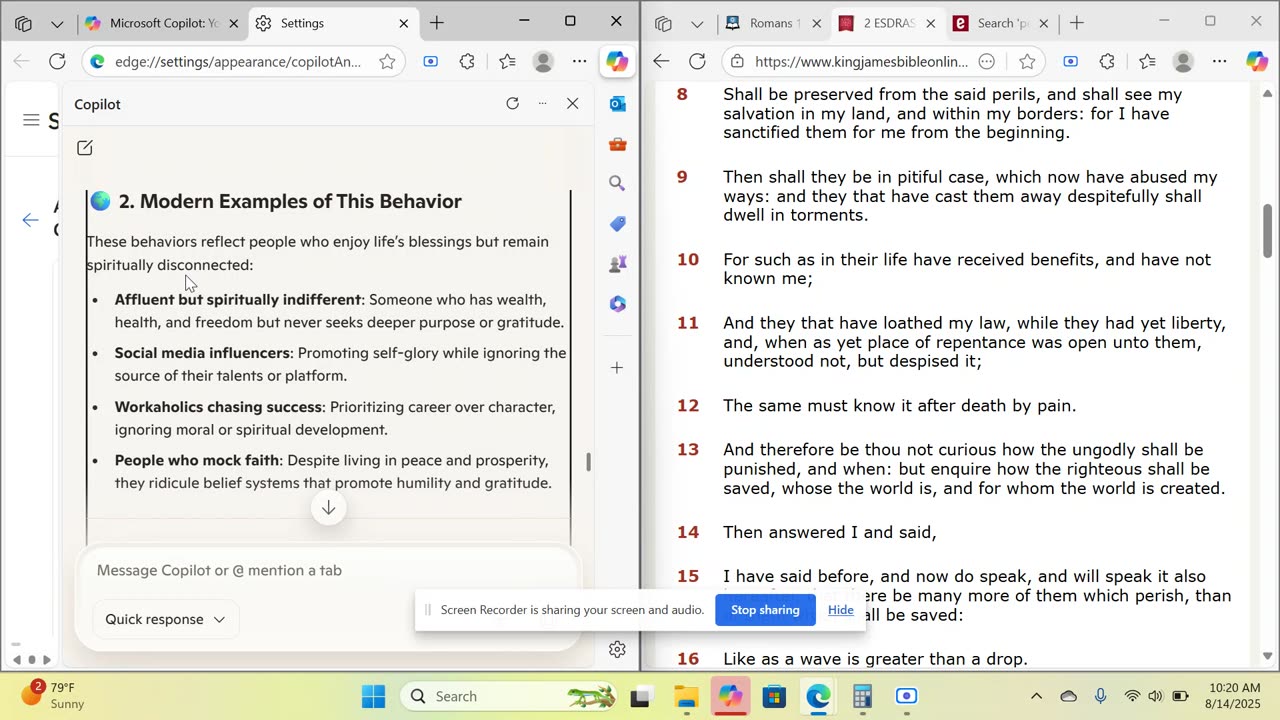The width and height of the screenshot is (1280, 720).
Task: Select the 2 ESDRAS tab
Action: pos(887,23)
